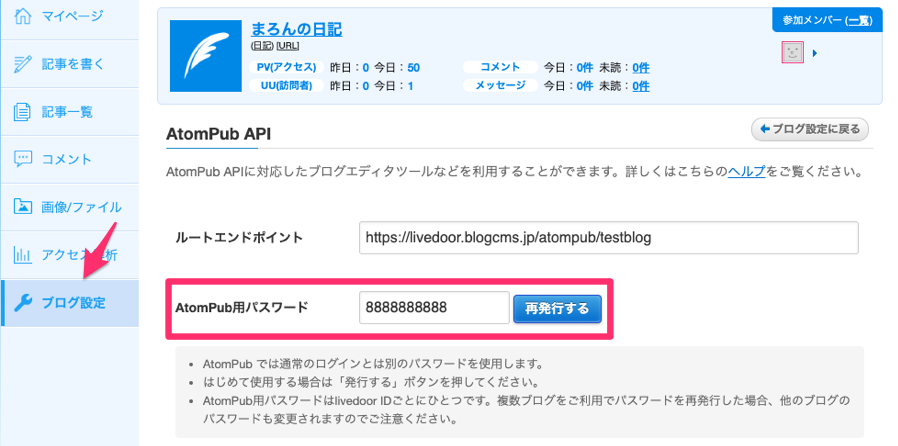Click the PV(アクセス) label

[287, 68]
